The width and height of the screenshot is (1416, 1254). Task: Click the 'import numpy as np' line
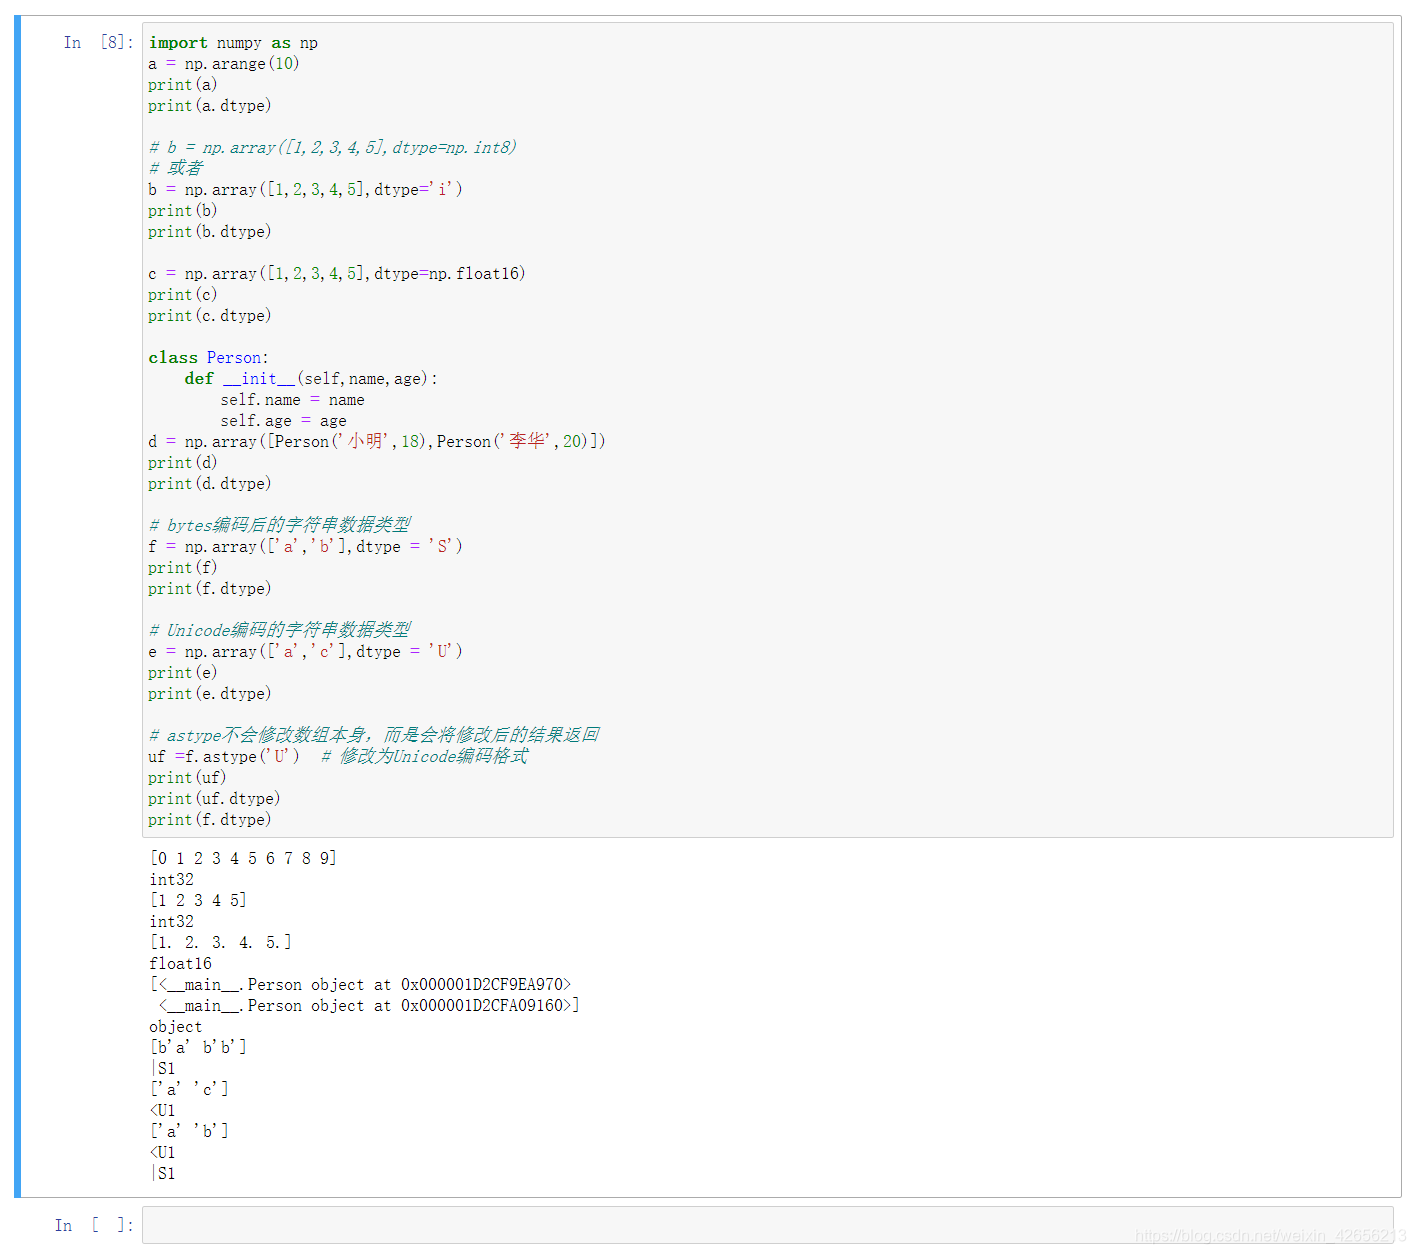click(233, 43)
